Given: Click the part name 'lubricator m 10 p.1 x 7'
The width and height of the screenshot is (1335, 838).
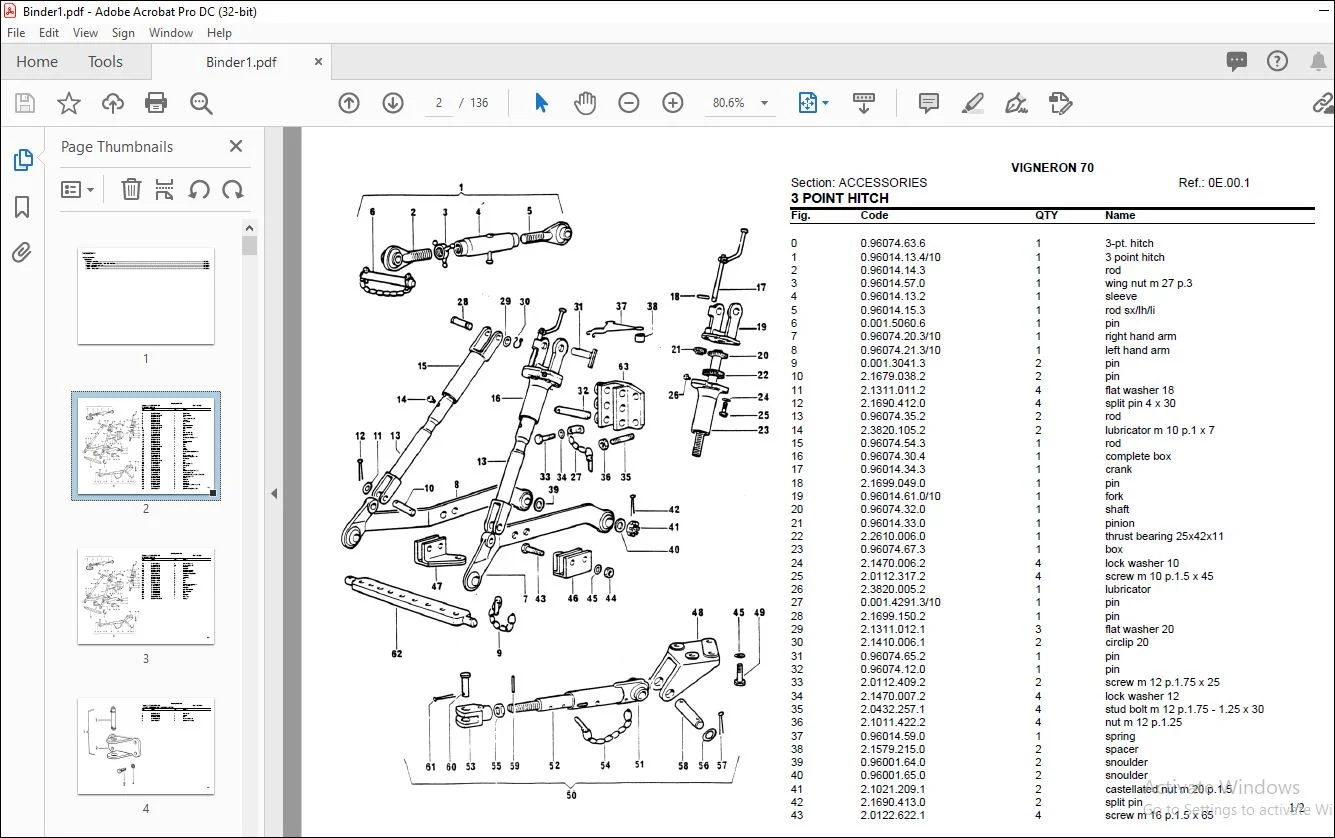Looking at the screenshot, I should pyautogui.click(x=1160, y=430).
